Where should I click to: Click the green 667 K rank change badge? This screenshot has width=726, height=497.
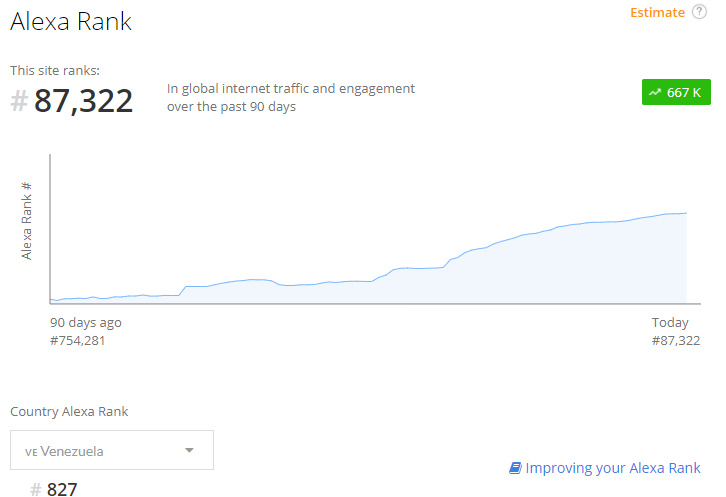[676, 92]
